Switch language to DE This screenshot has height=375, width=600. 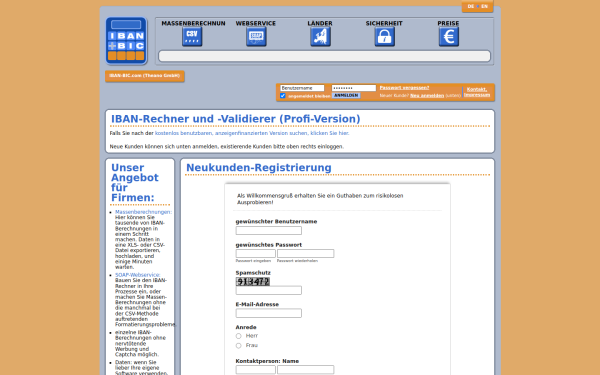(x=471, y=6)
